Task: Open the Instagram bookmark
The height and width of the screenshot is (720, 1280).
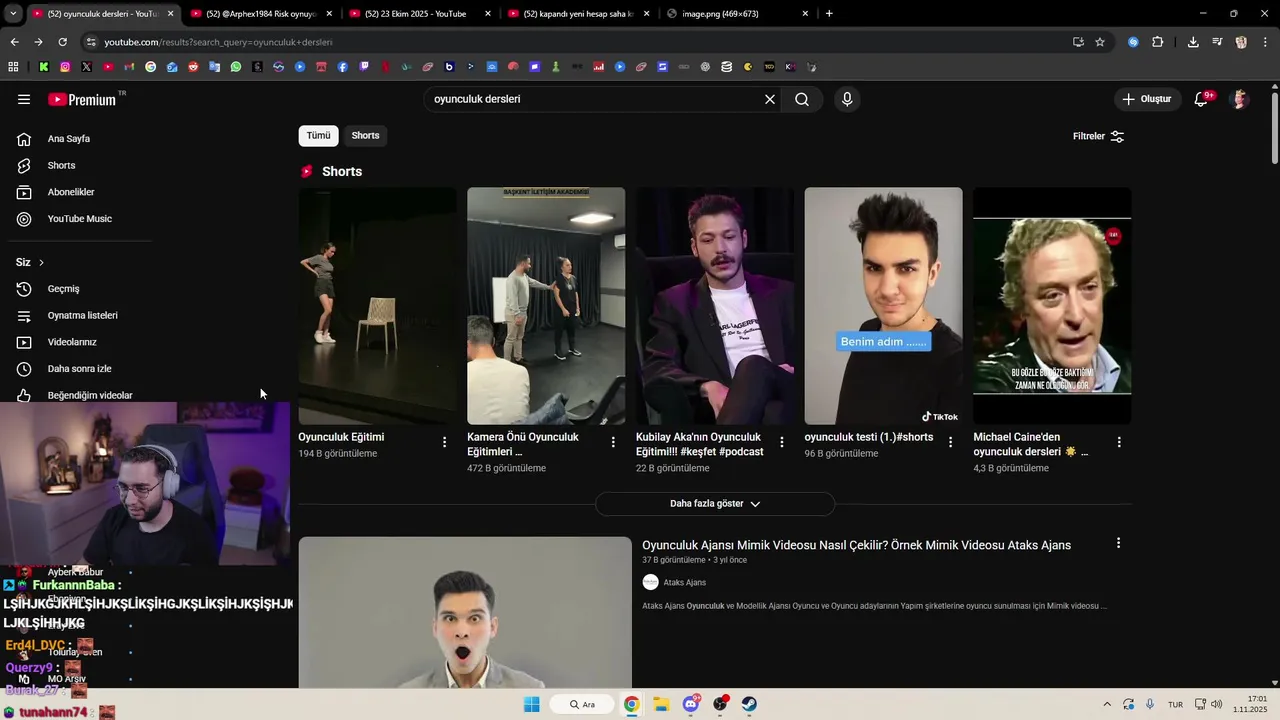Action: tap(65, 67)
